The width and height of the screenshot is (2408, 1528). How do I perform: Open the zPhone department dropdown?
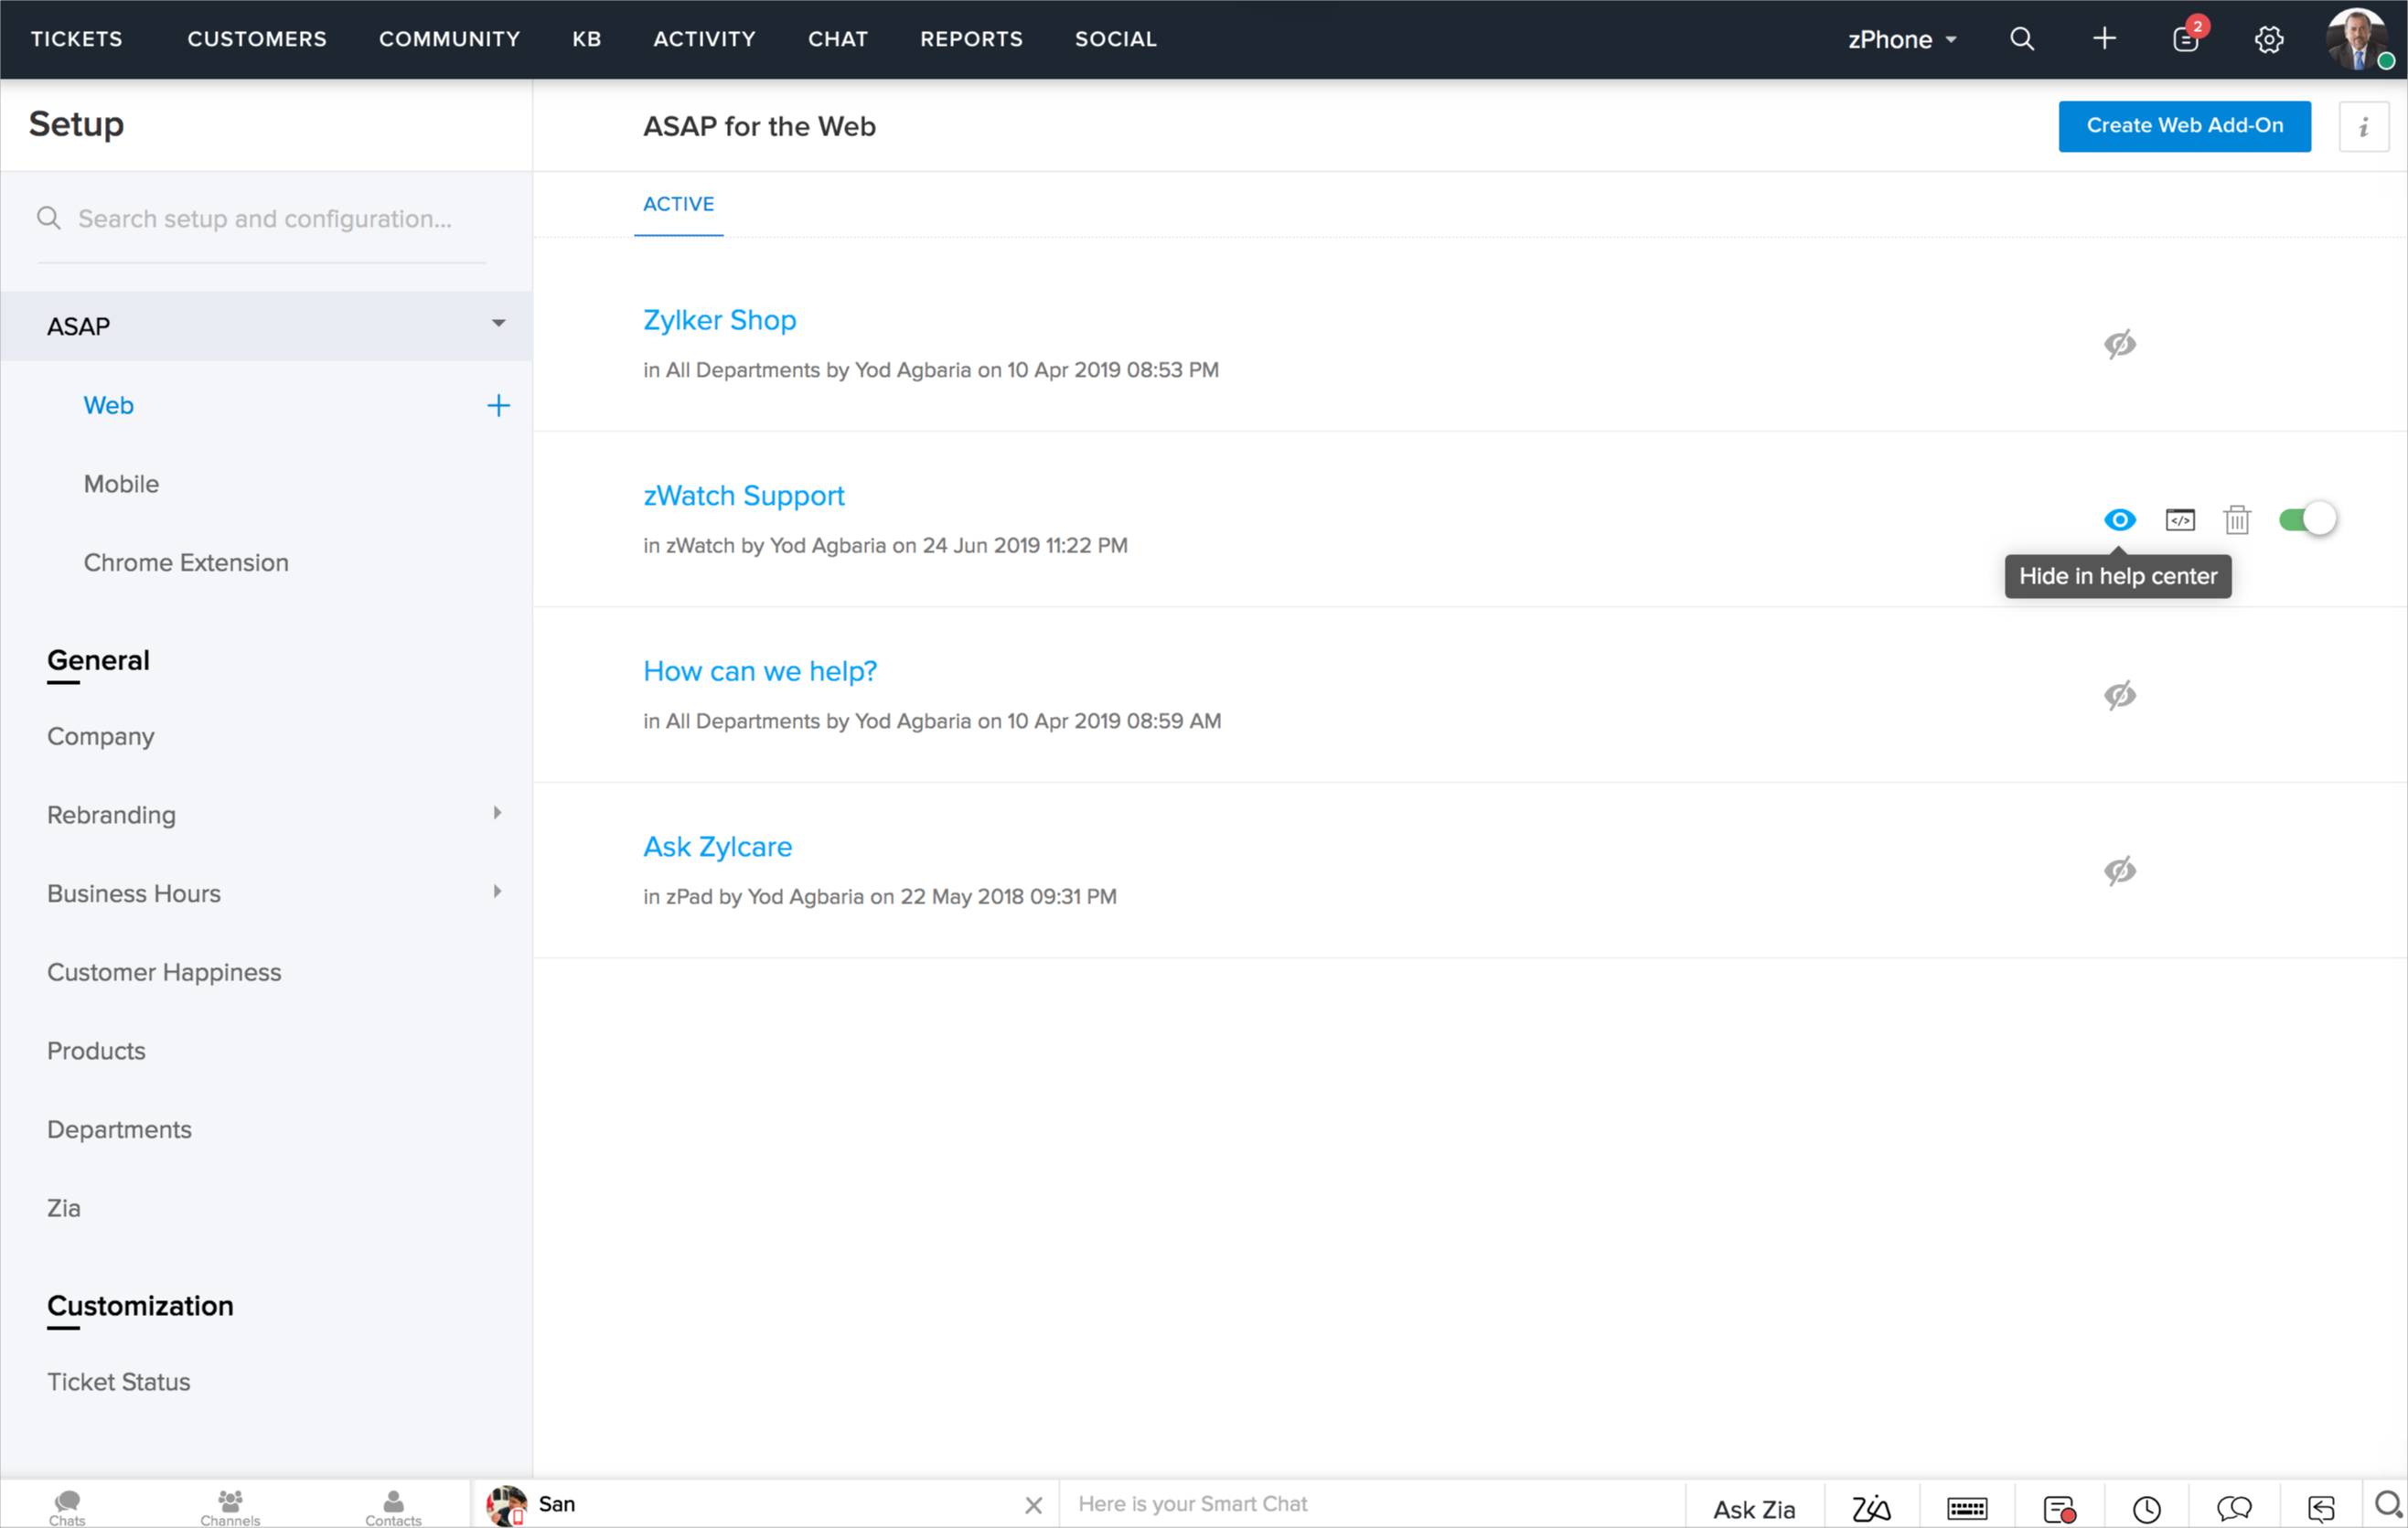point(1901,39)
